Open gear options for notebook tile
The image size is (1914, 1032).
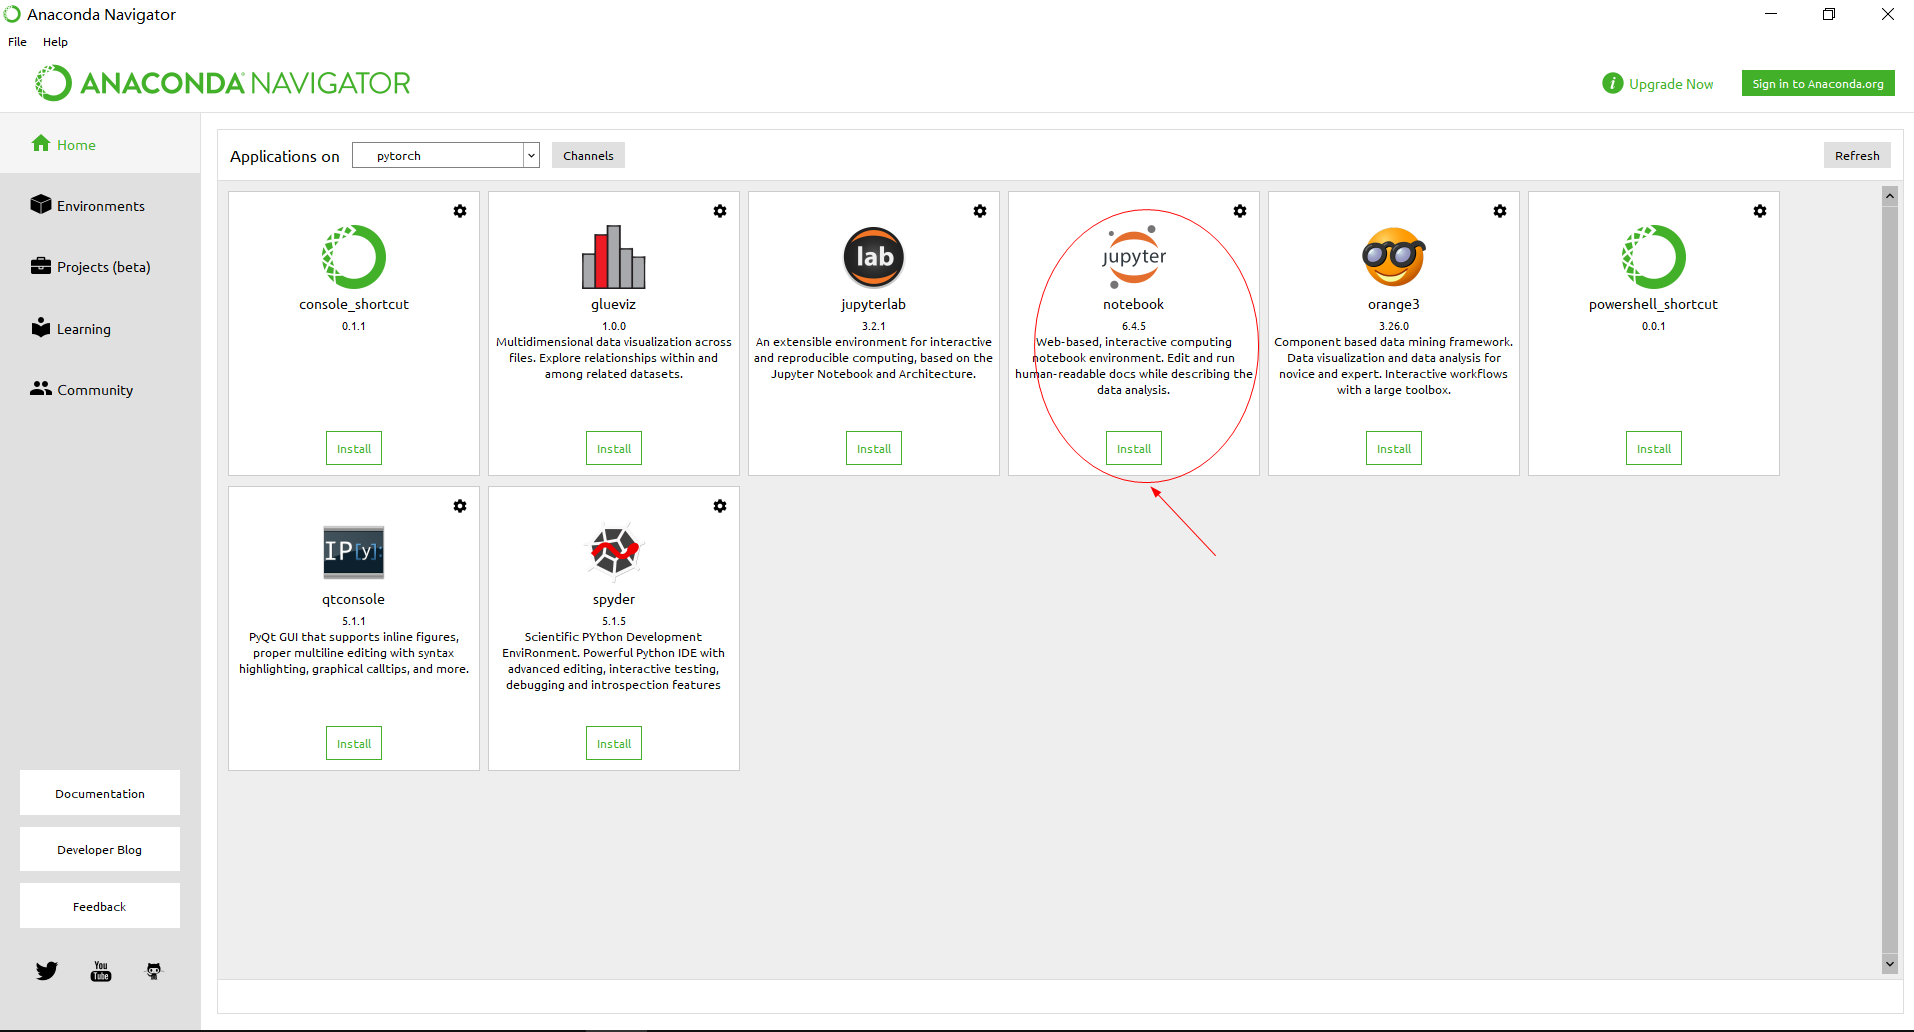click(x=1240, y=211)
